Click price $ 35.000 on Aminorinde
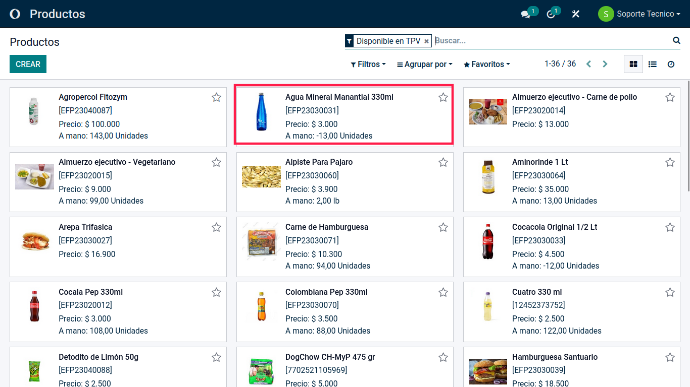The image size is (690, 387). pos(540,189)
